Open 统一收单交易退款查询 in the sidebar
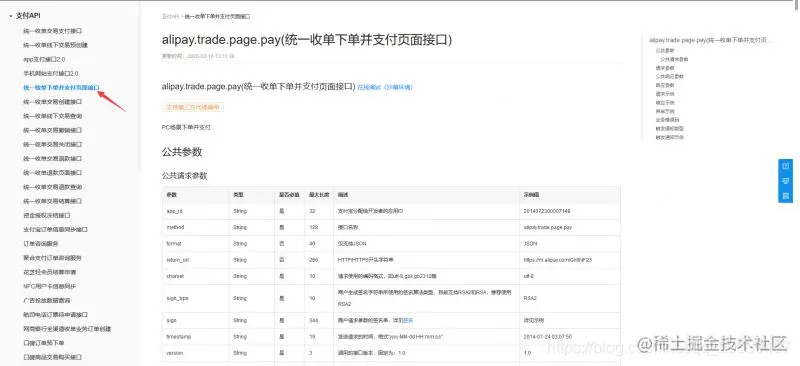Screen dimensions: 800x366 click(53, 187)
